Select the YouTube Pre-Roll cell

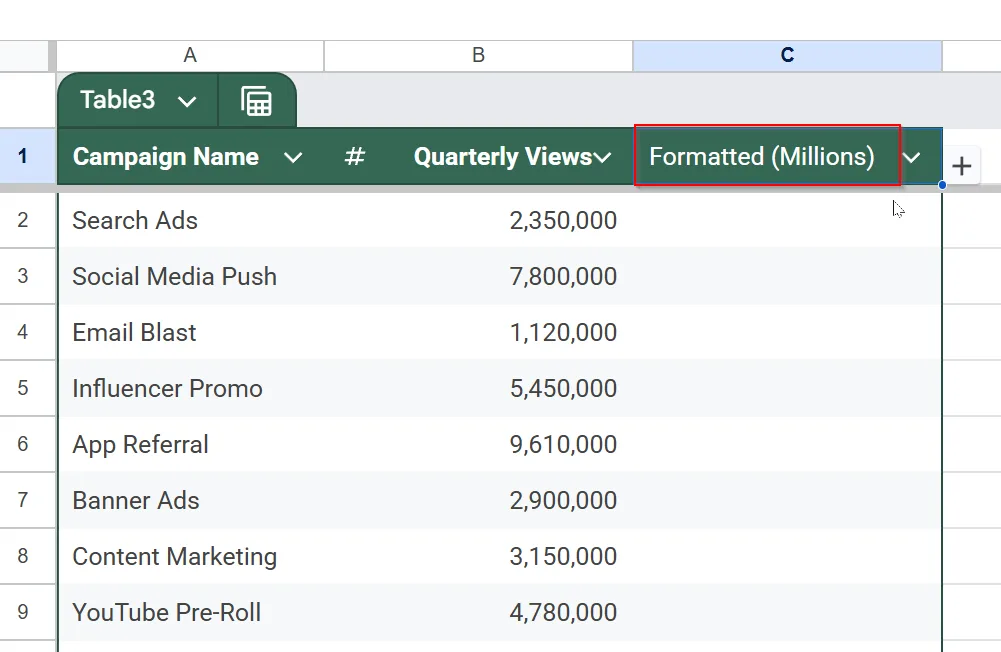(x=192, y=612)
